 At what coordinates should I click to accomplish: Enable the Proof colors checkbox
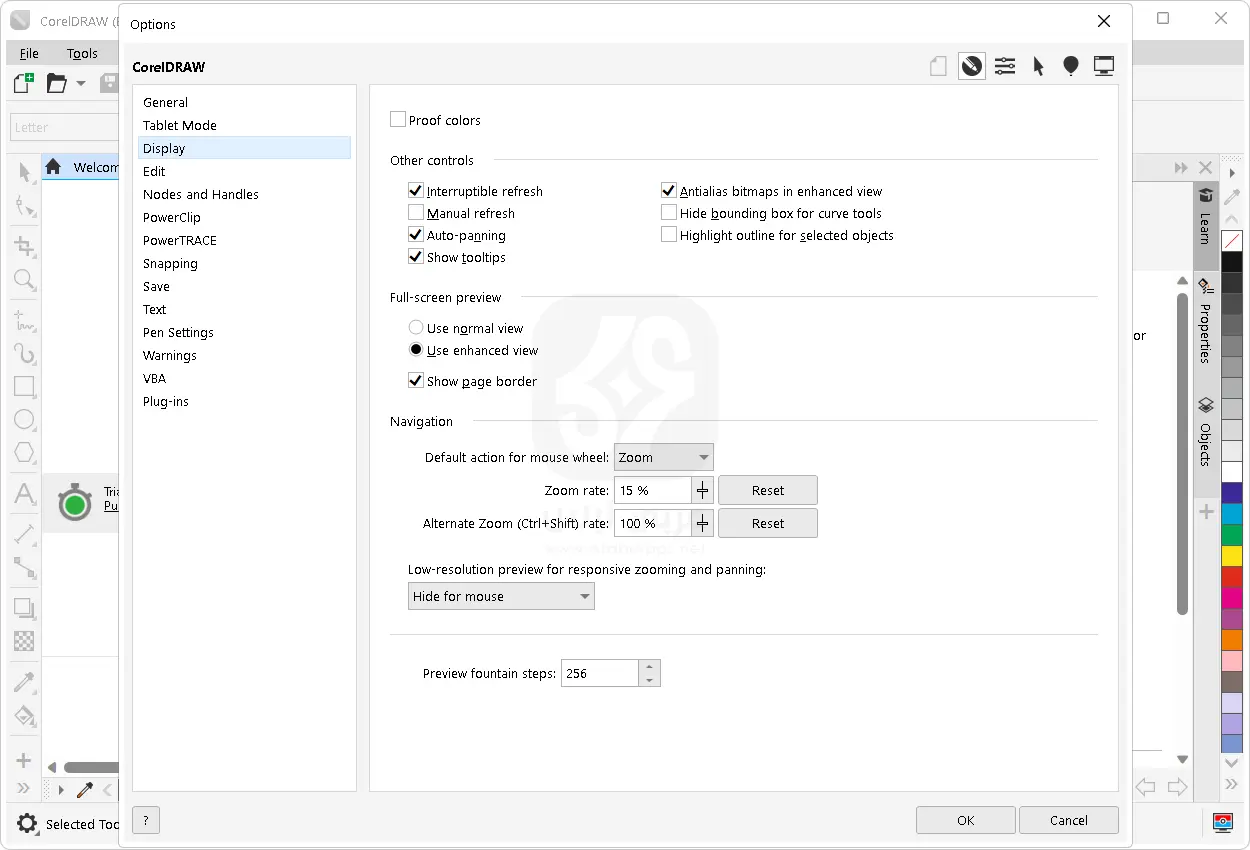[398, 120]
